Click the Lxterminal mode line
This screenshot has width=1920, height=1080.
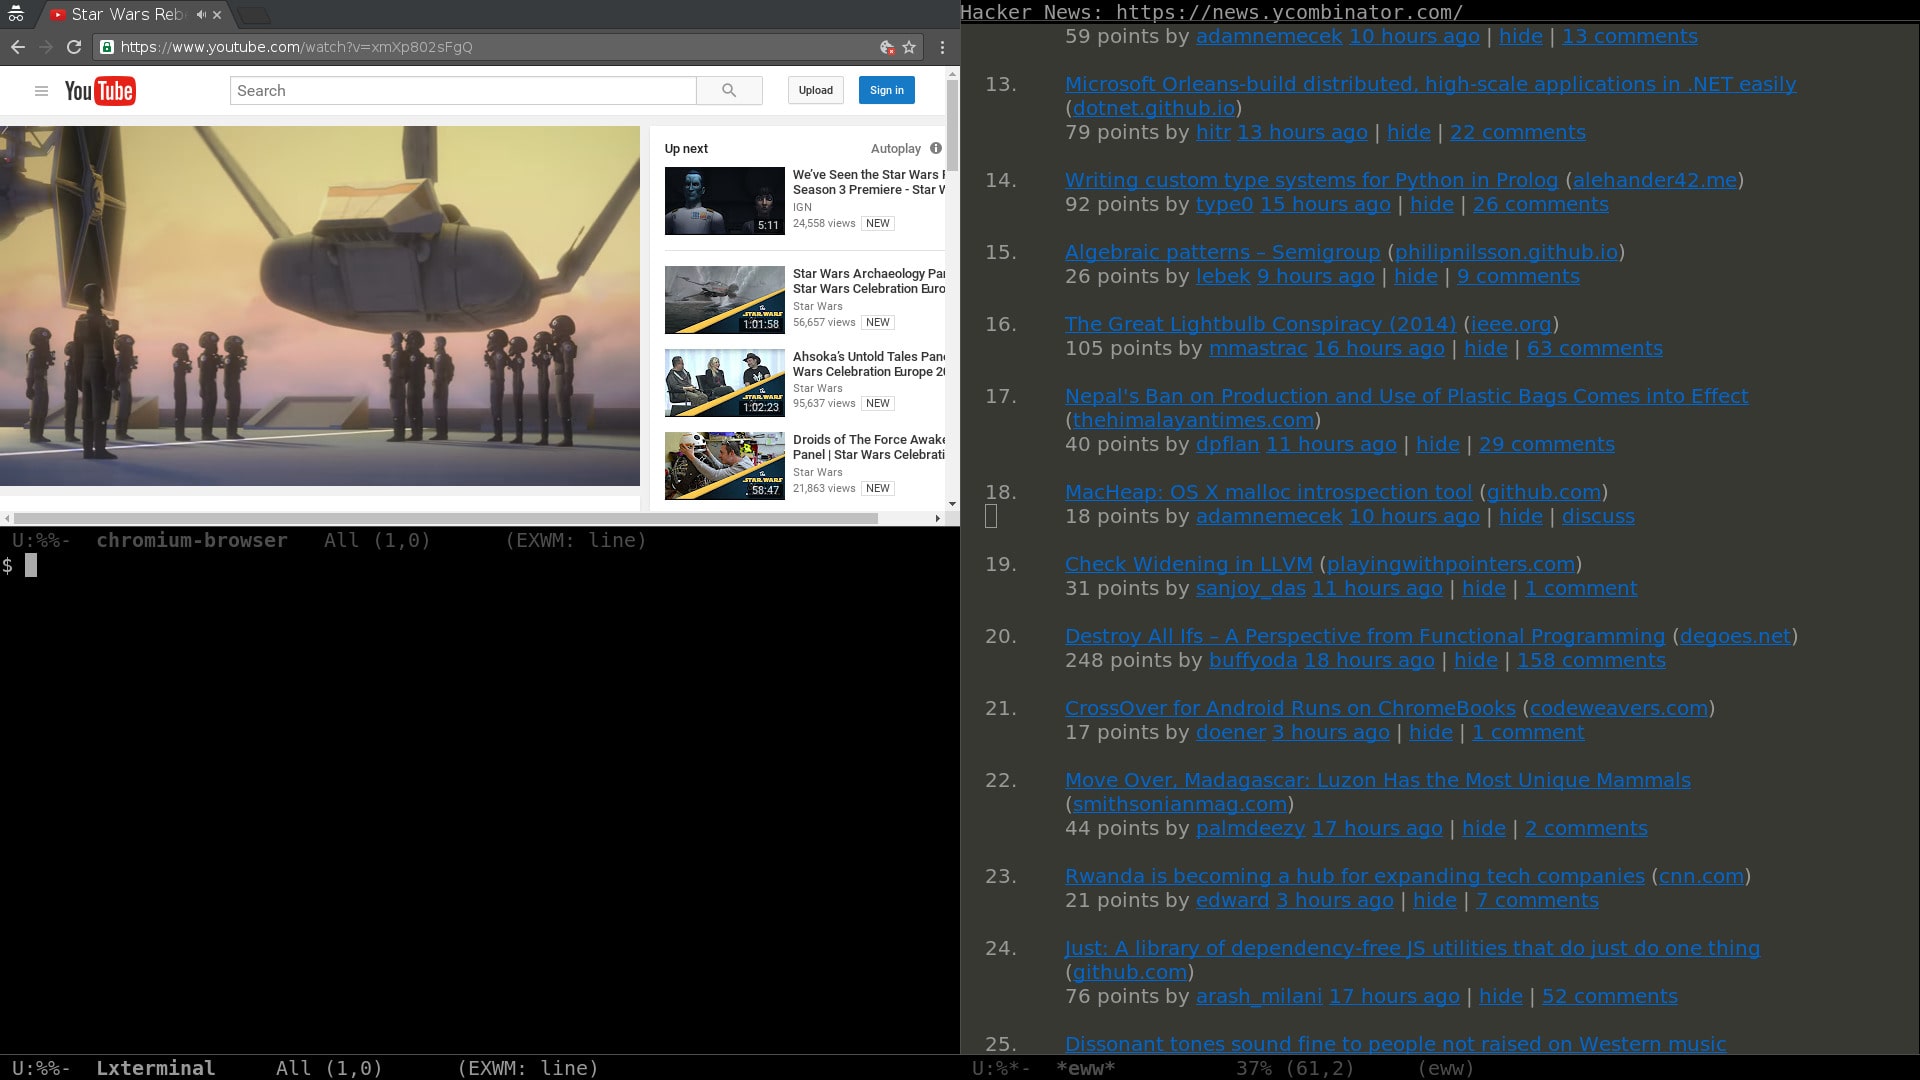(480, 1068)
